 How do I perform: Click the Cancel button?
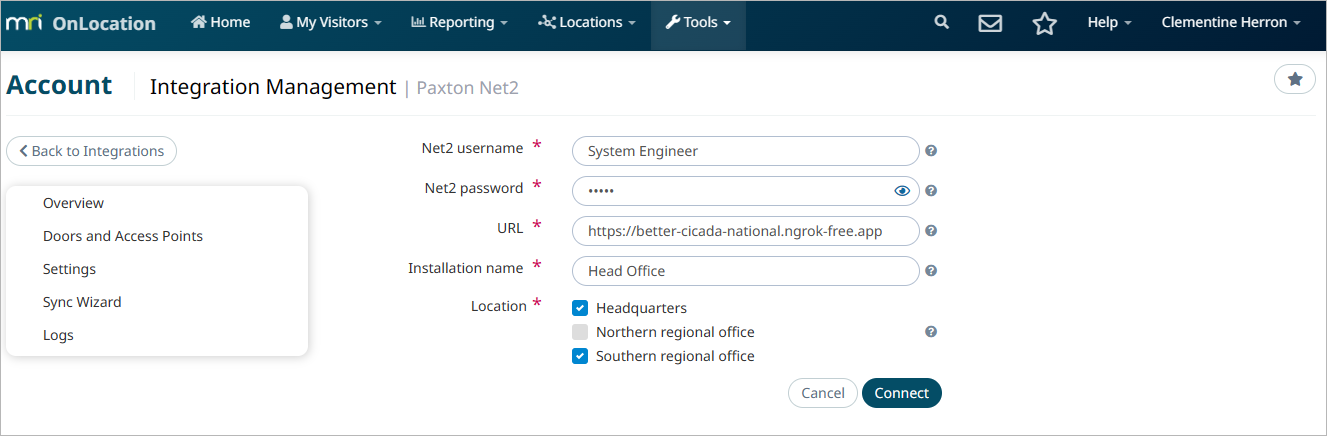(823, 393)
